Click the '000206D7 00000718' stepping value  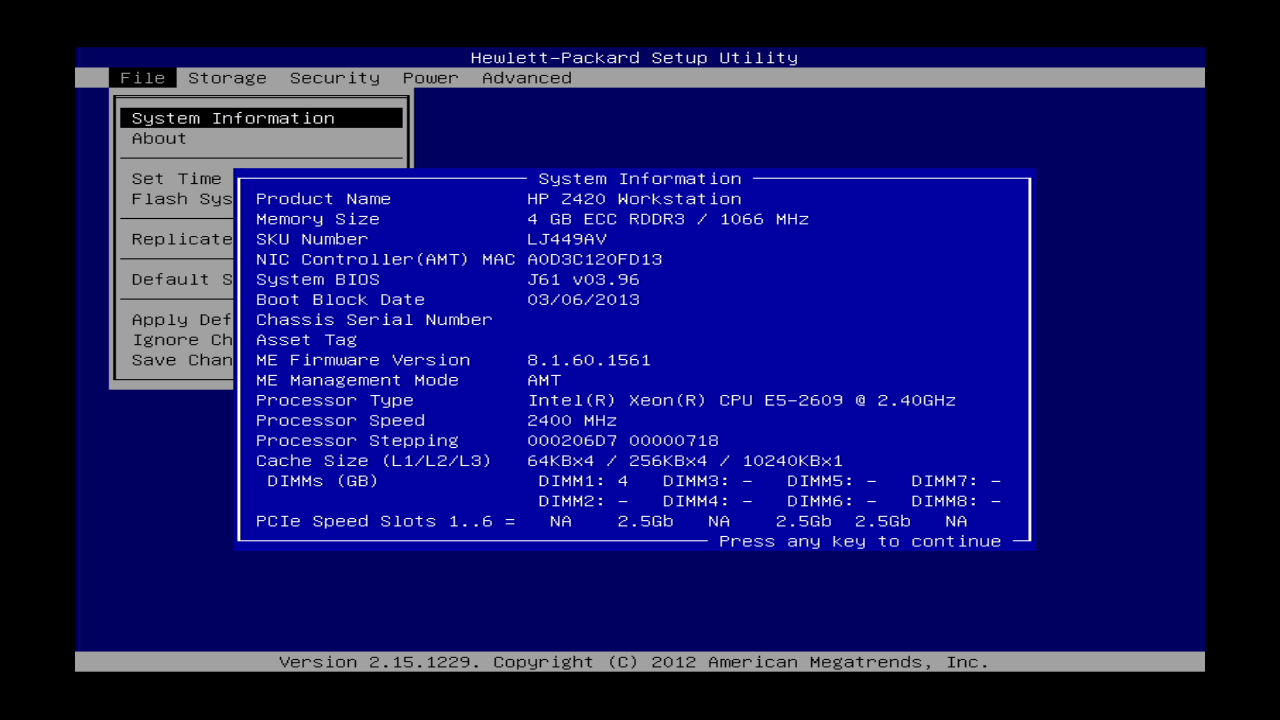click(623, 440)
